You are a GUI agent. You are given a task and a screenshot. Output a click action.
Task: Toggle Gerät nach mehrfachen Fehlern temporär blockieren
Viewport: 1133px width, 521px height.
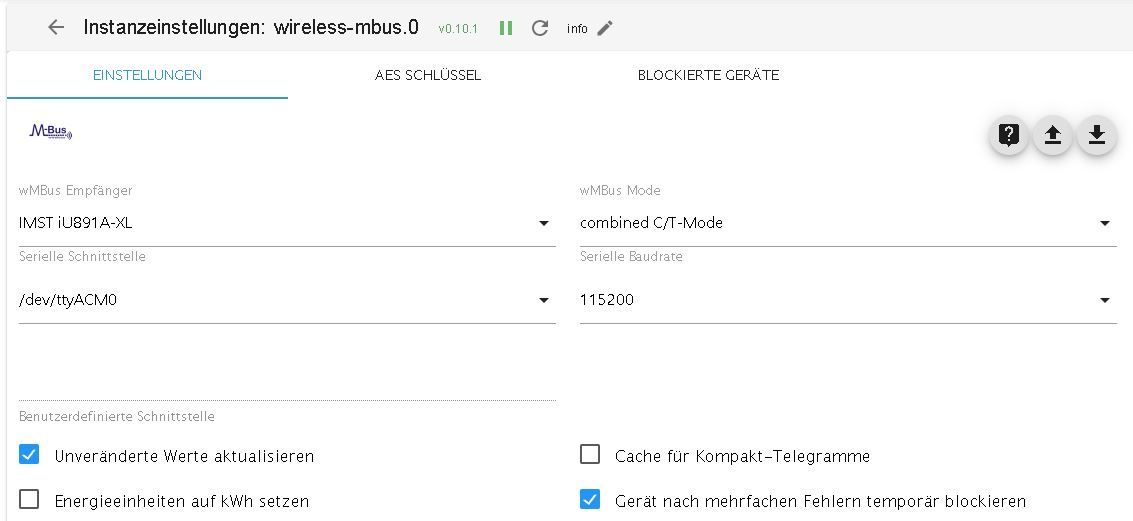coord(590,499)
